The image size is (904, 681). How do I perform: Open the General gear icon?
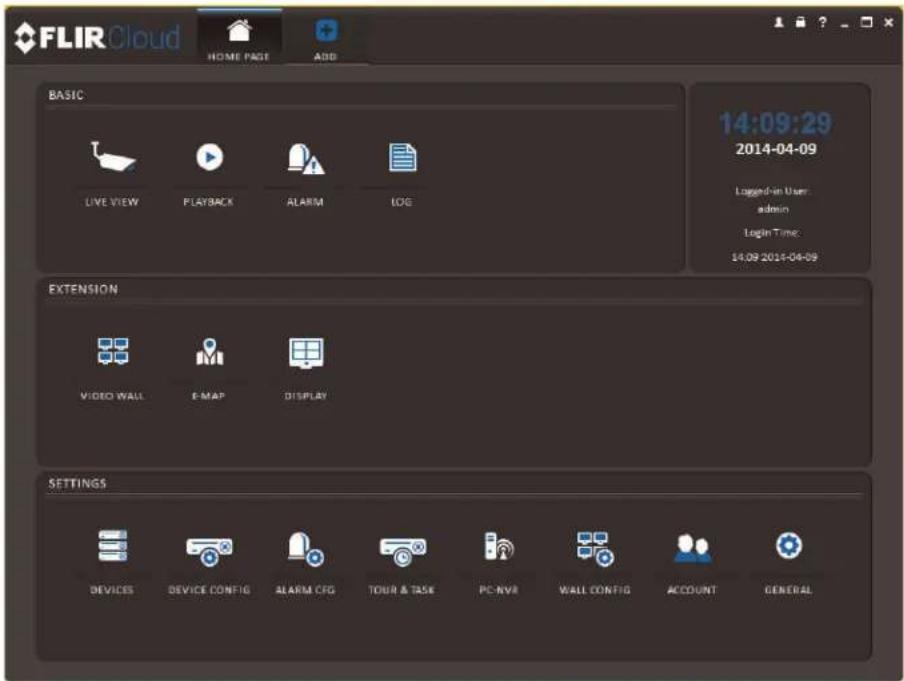tap(789, 545)
